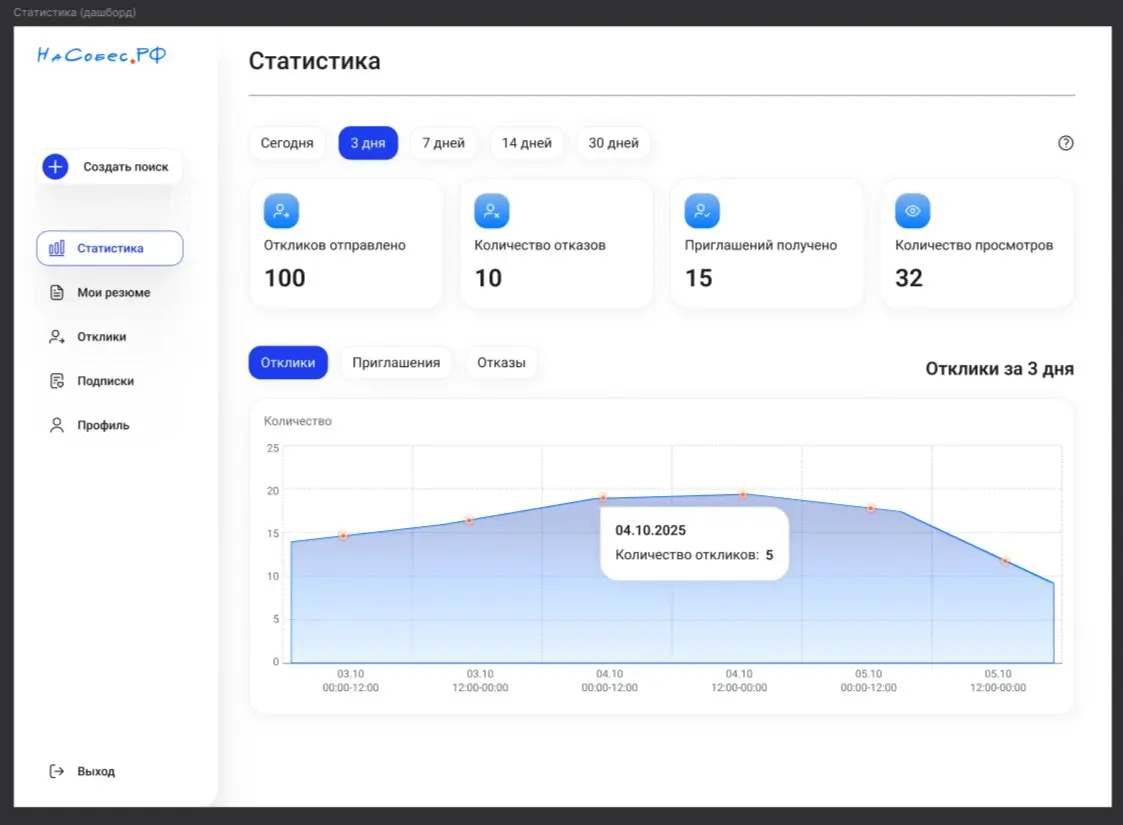The image size is (1123, 825).
Task: Click the blue plus icon for creating a search
Action: pyautogui.click(x=56, y=167)
